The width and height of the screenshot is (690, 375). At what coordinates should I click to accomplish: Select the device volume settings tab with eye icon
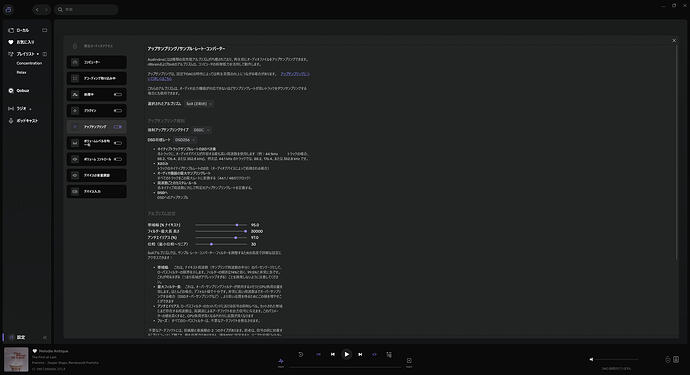pyautogui.click(x=96, y=175)
